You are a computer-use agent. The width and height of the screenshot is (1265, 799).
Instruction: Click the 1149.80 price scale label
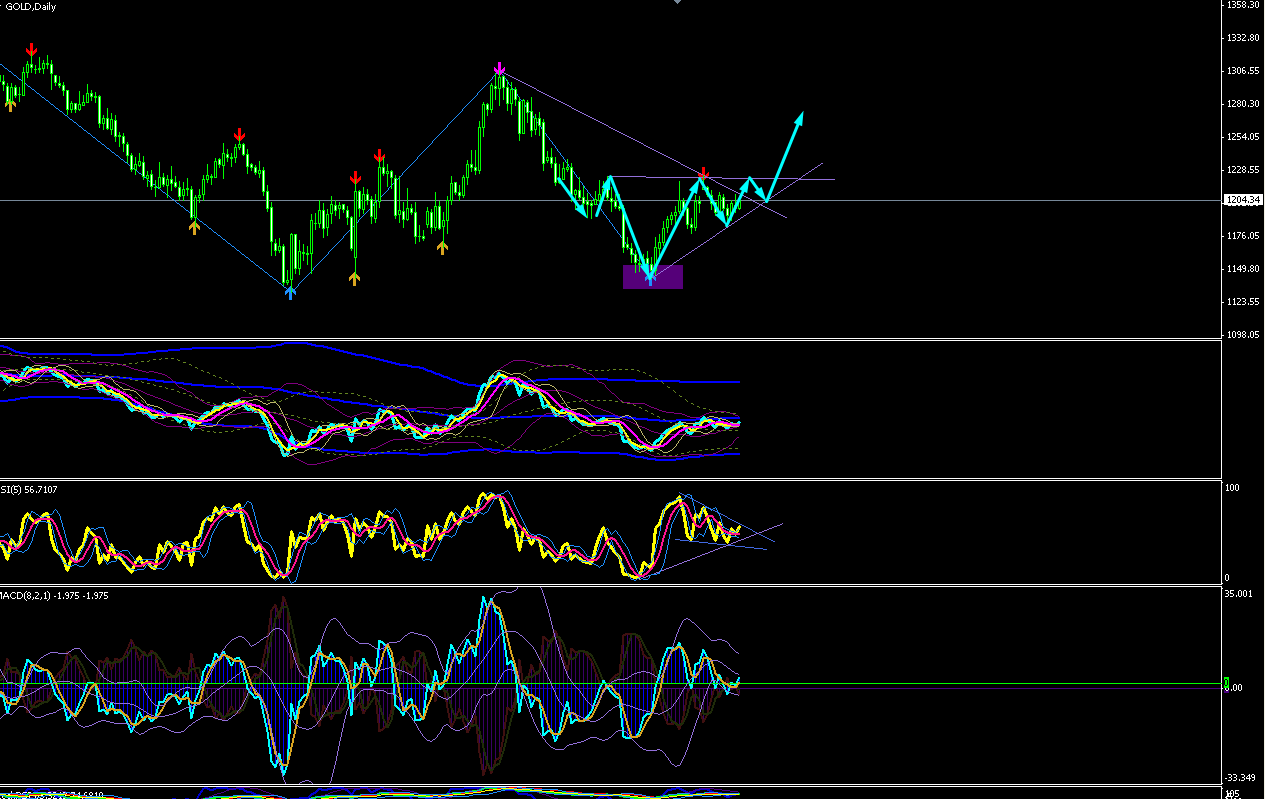coord(1243,269)
